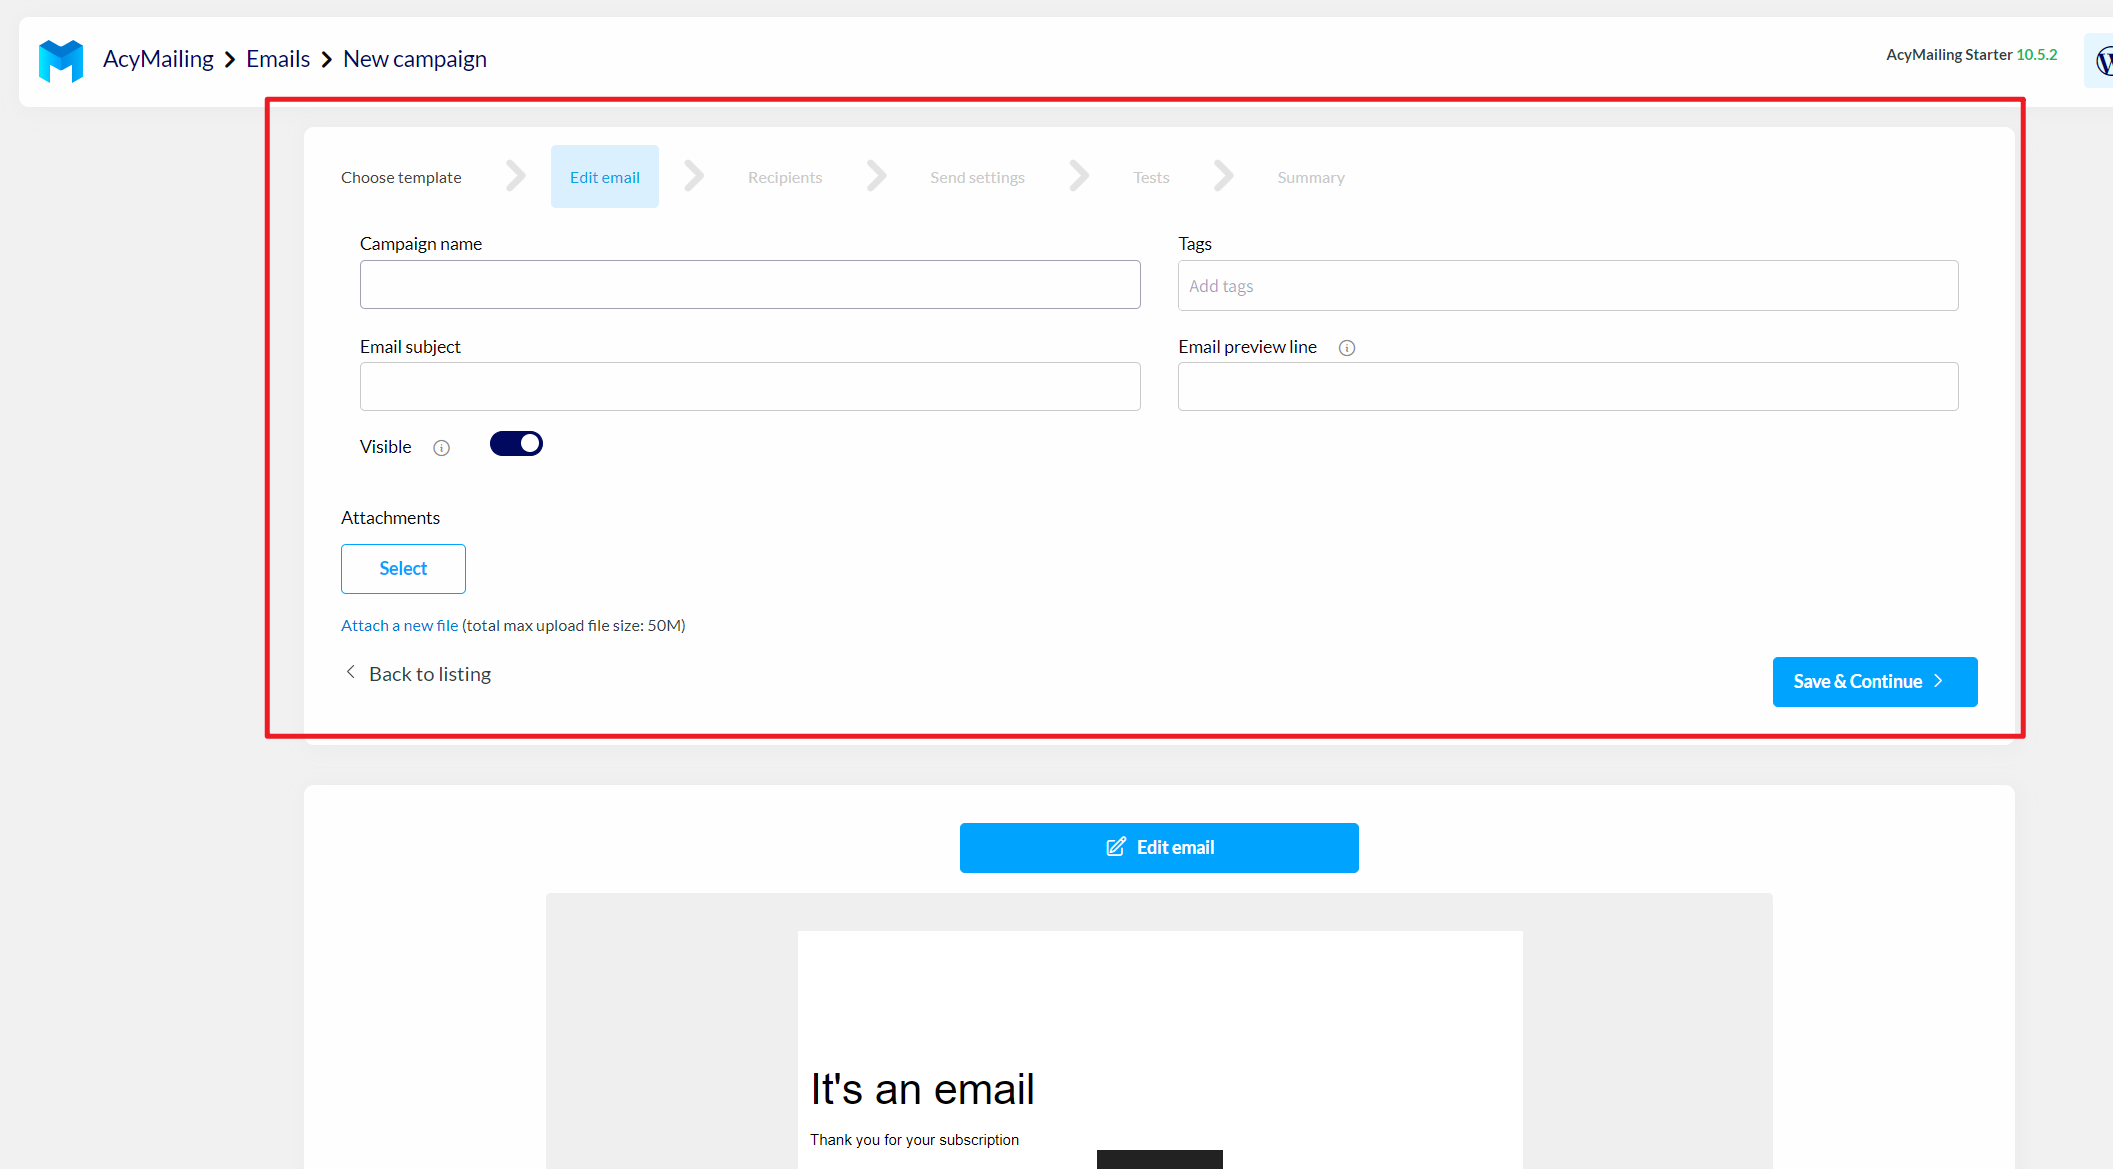
Task: Open the Send settings step
Action: [x=977, y=177]
